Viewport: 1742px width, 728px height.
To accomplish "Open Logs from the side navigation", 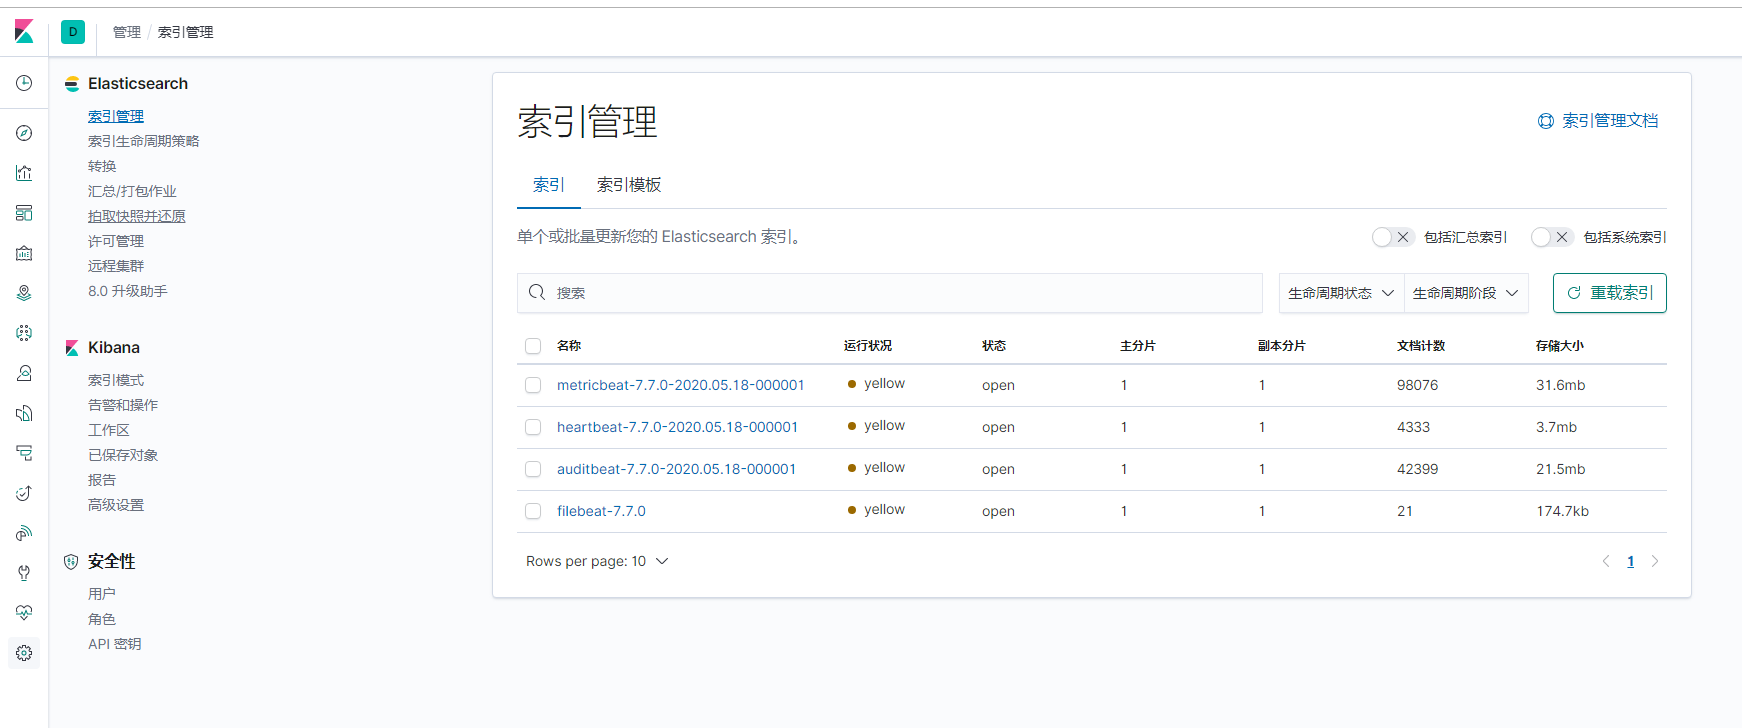I will coord(24,413).
